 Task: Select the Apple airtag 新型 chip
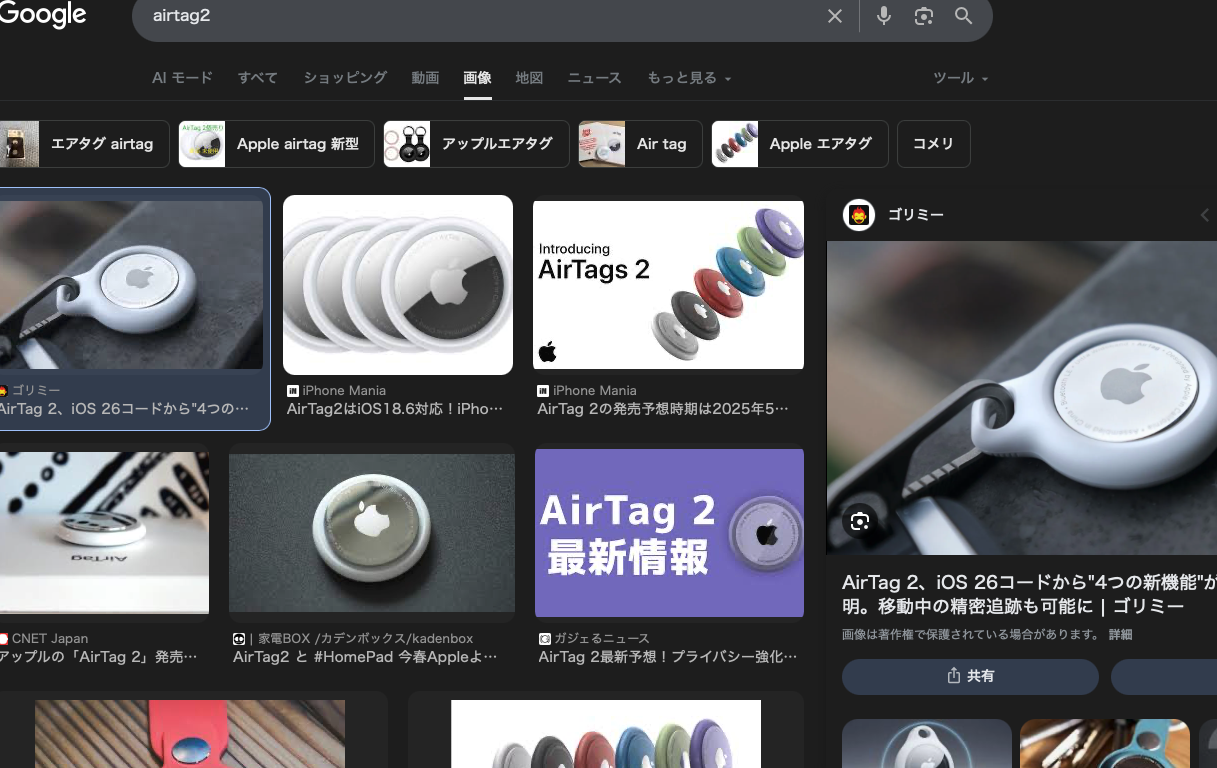pos(276,144)
